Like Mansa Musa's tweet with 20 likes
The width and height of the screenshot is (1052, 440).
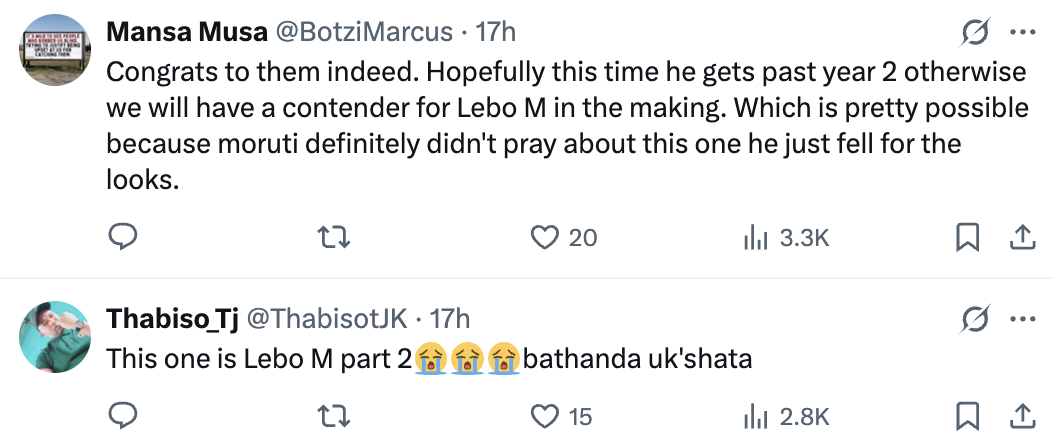click(x=543, y=237)
